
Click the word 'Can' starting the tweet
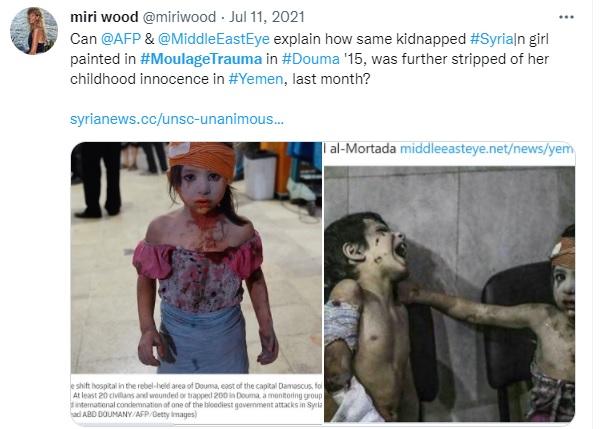point(83,39)
